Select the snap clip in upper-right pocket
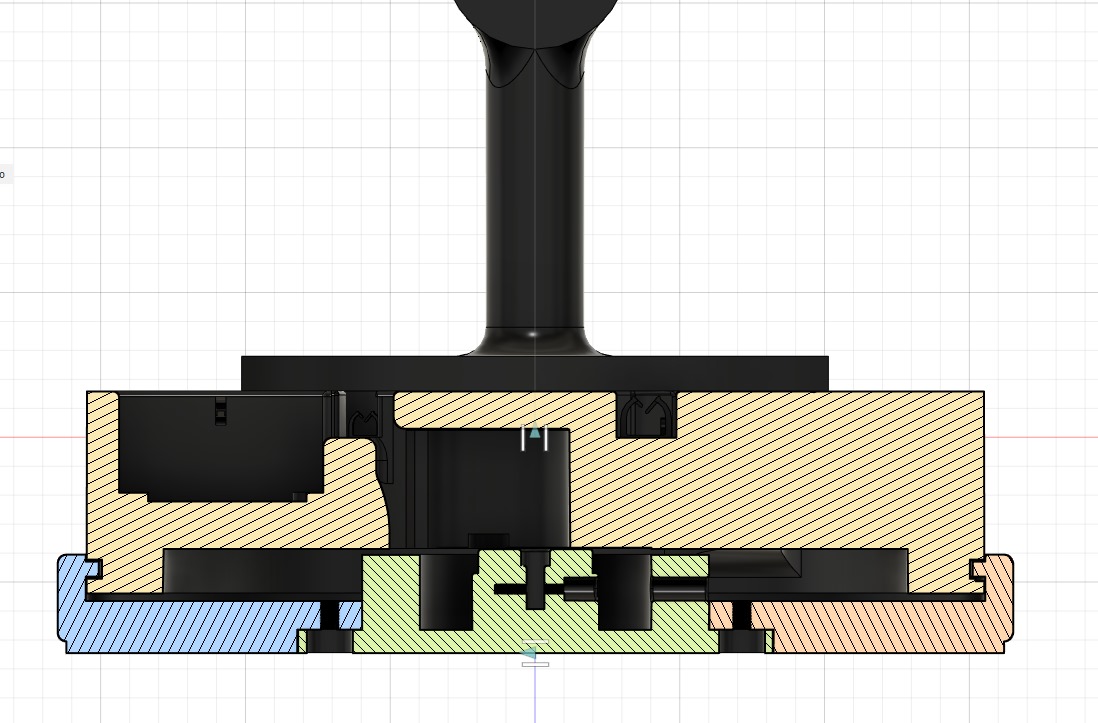The width and height of the screenshot is (1098, 723). (x=647, y=414)
